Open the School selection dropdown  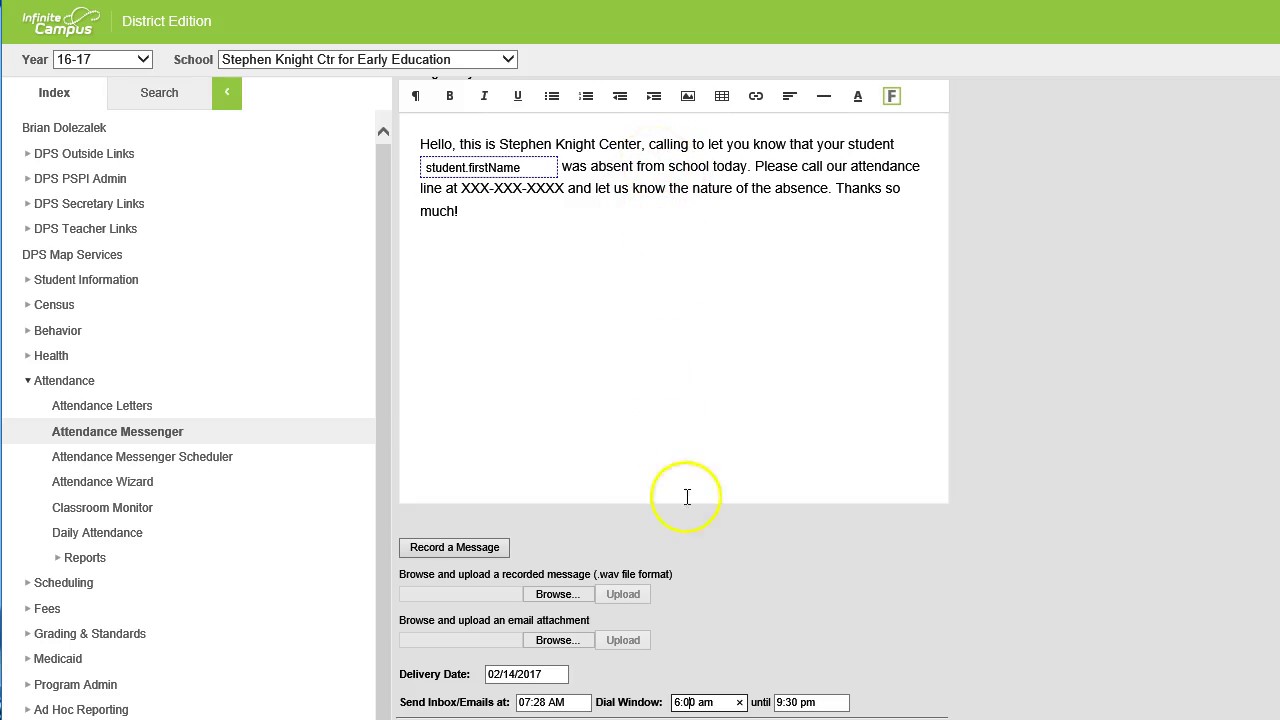367,59
